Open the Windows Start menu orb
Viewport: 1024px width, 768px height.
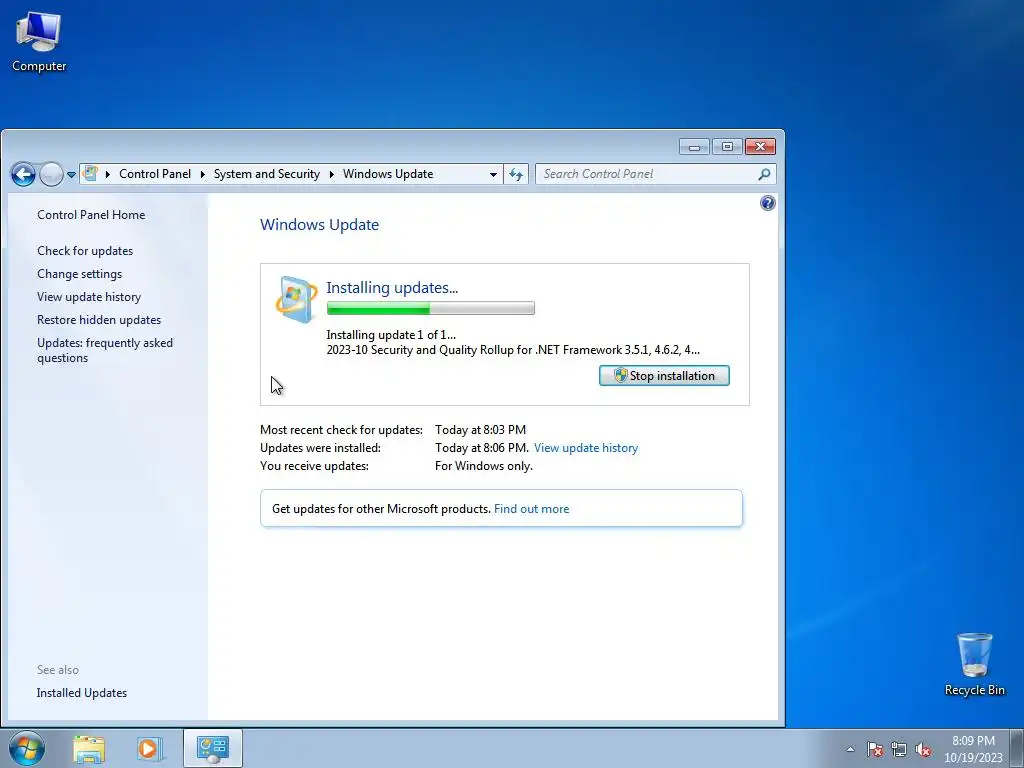coord(27,748)
